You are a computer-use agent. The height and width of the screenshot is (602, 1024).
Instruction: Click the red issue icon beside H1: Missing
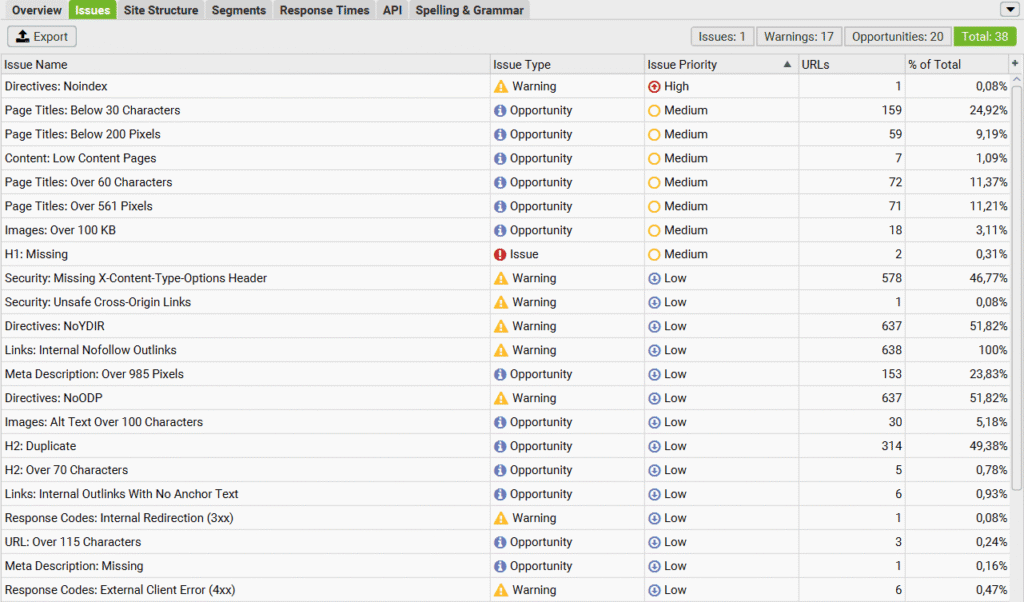[498, 254]
